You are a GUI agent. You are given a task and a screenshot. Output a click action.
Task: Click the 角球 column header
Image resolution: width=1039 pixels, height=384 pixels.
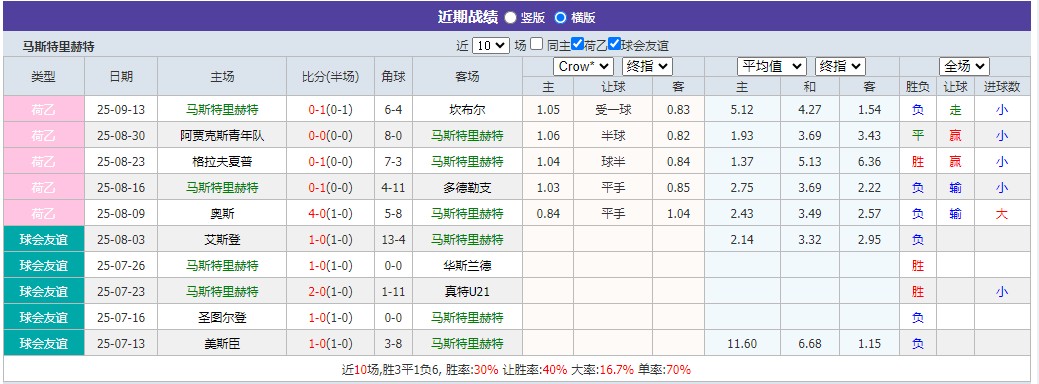click(x=394, y=77)
